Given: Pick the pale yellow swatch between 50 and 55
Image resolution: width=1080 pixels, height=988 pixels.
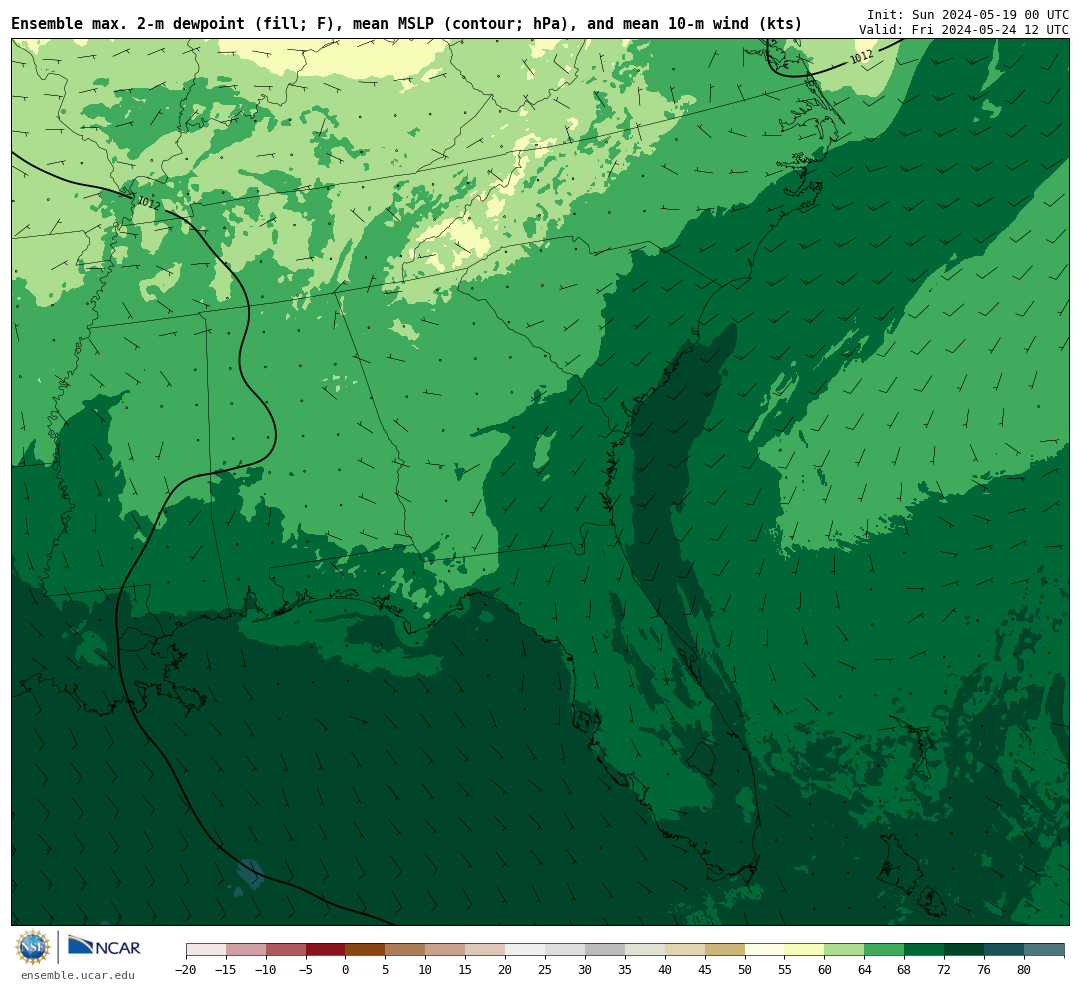Looking at the screenshot, I should click(x=765, y=949).
